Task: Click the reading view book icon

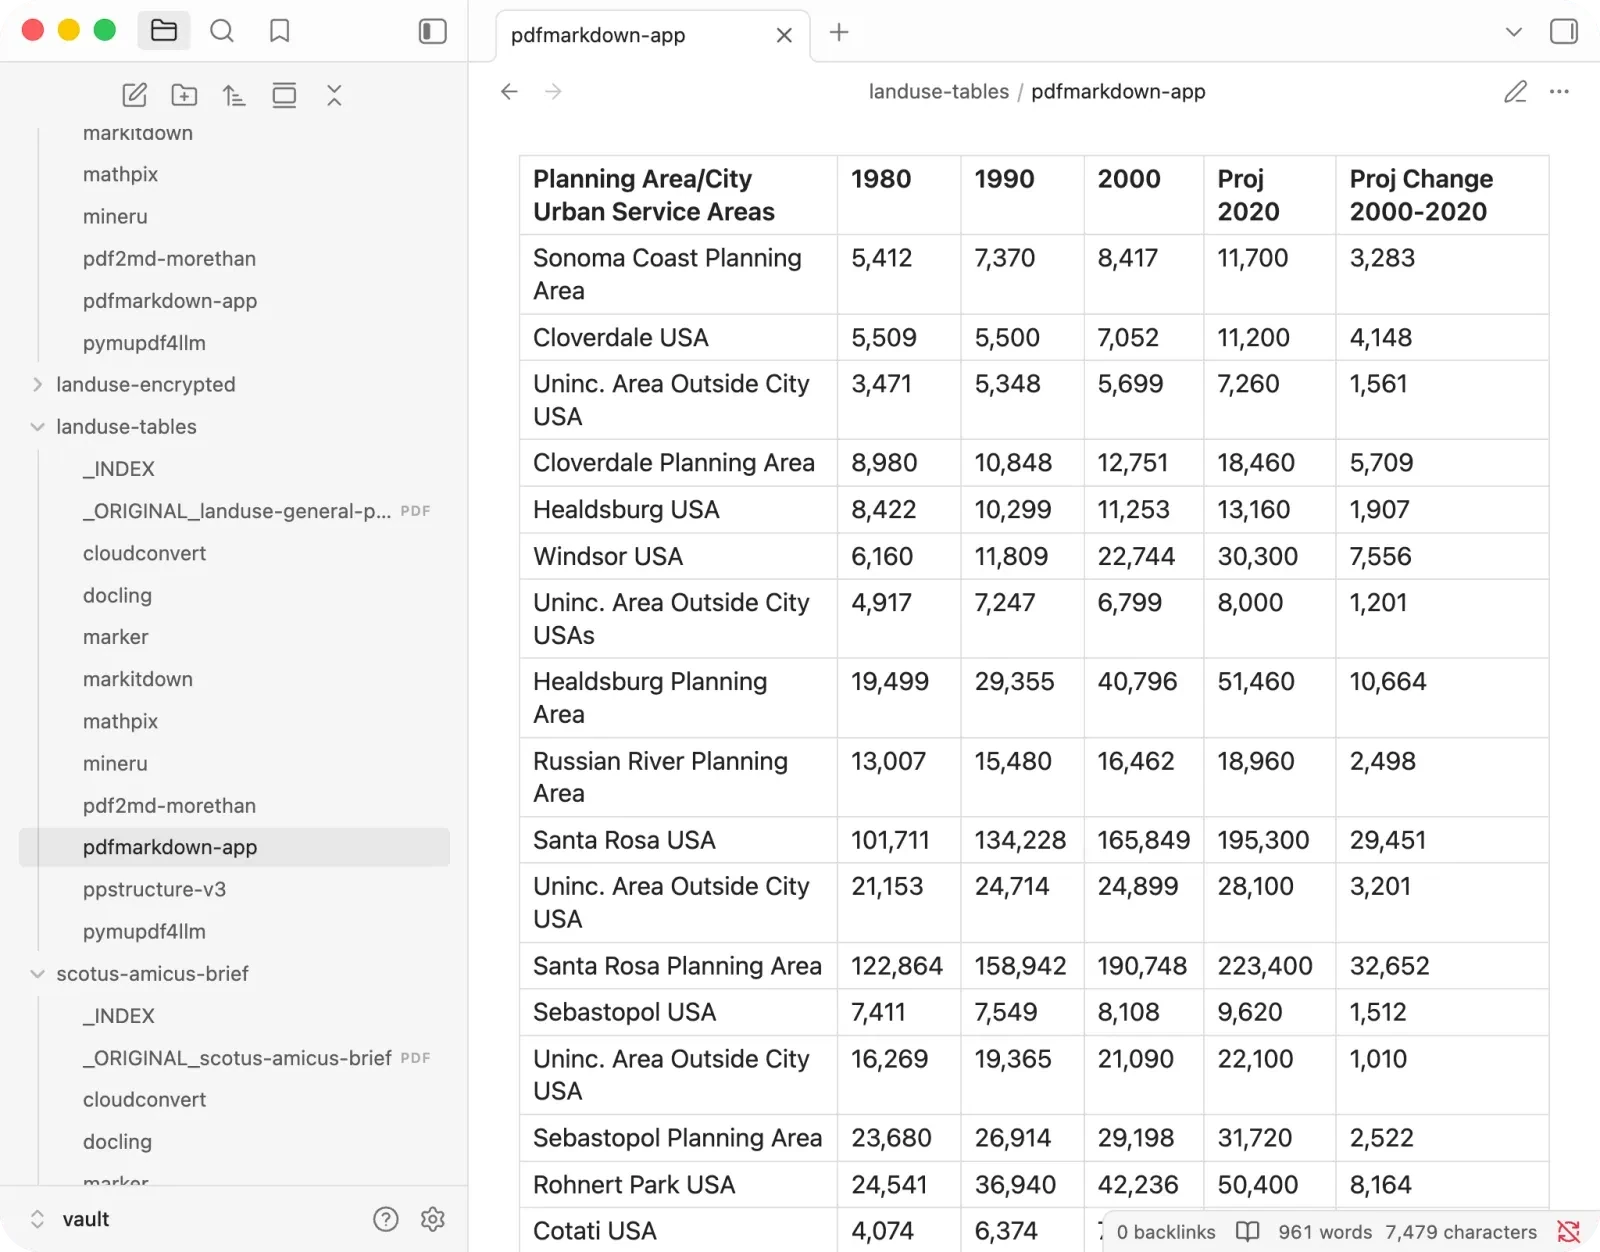Action: point(1247,1232)
